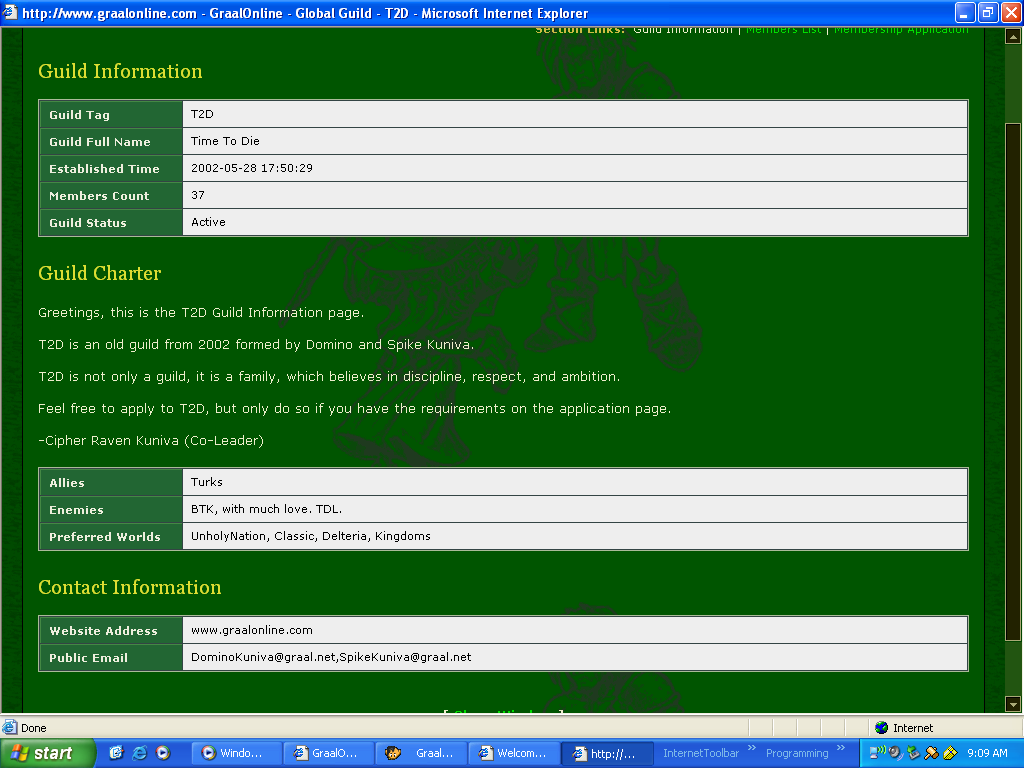Expand the InternetToolbar chevron on taskbar
The width and height of the screenshot is (1024, 768).
(x=752, y=748)
